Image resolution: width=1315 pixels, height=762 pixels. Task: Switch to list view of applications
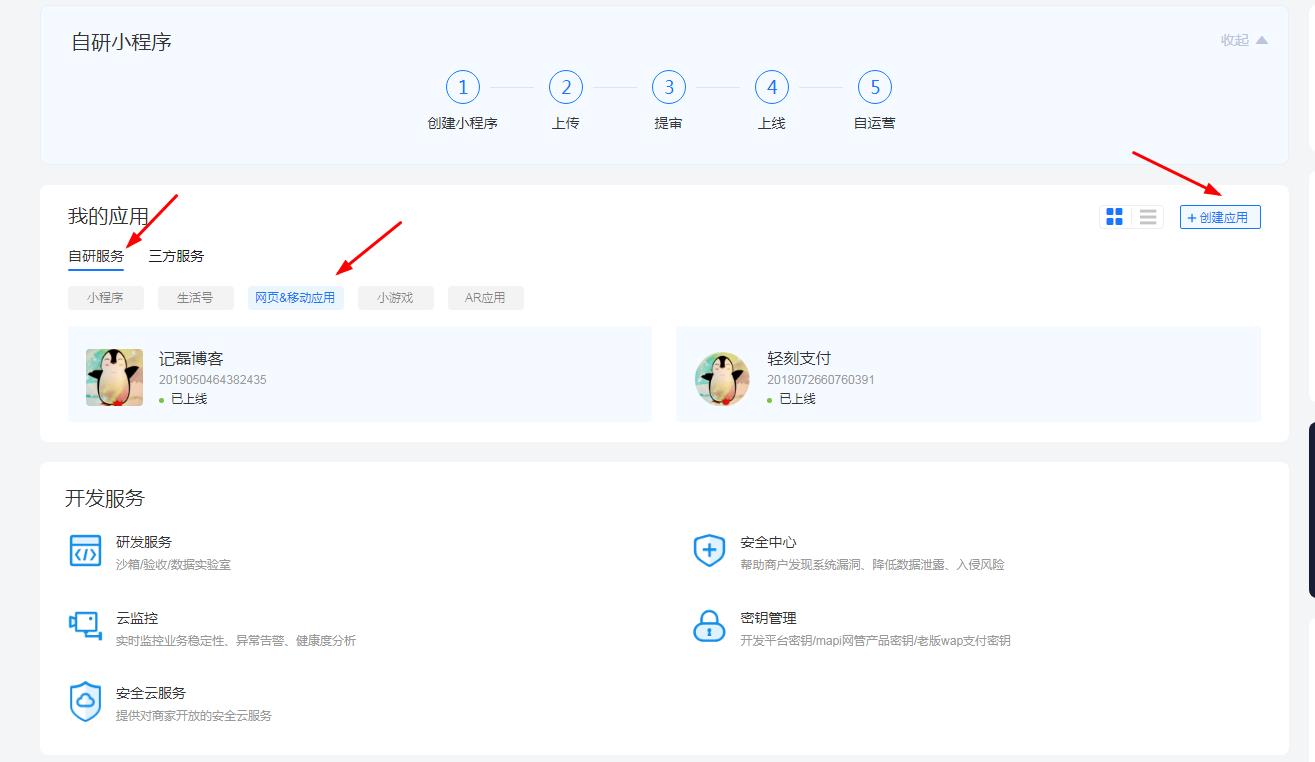[1146, 216]
